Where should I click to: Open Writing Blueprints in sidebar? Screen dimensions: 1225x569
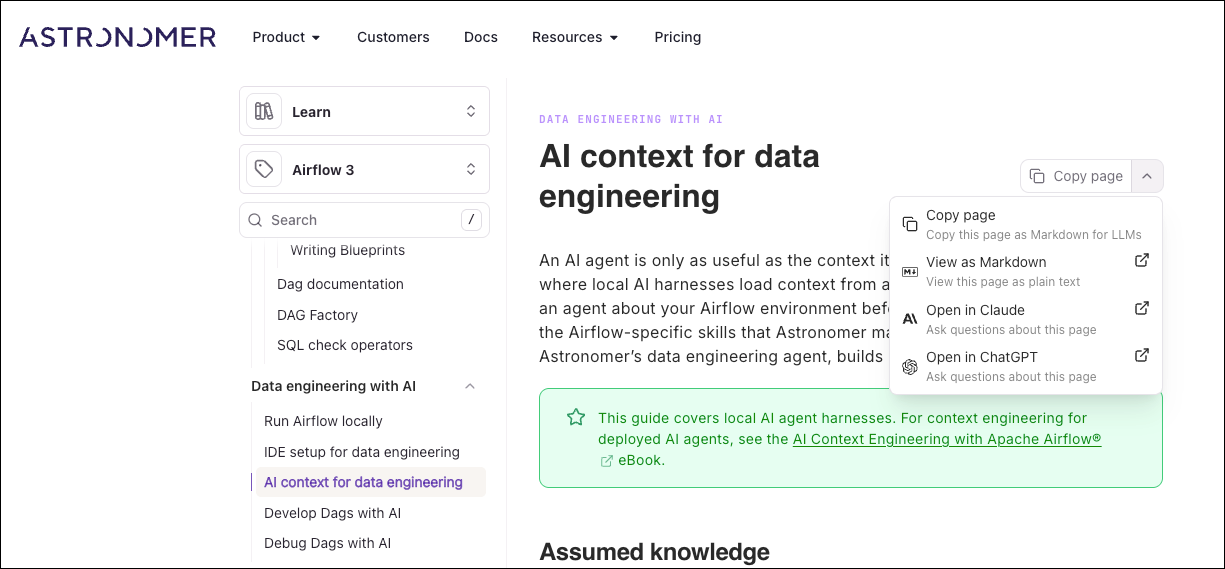(348, 250)
